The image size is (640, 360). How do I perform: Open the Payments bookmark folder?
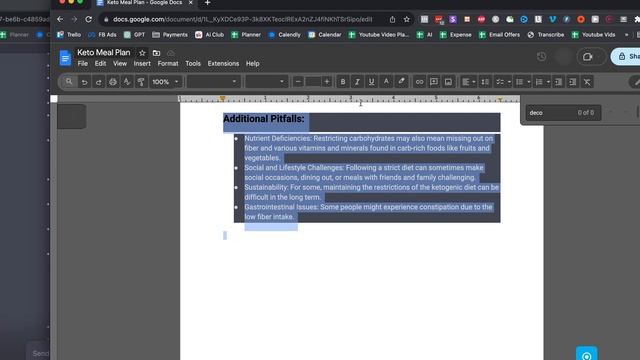(x=170, y=35)
